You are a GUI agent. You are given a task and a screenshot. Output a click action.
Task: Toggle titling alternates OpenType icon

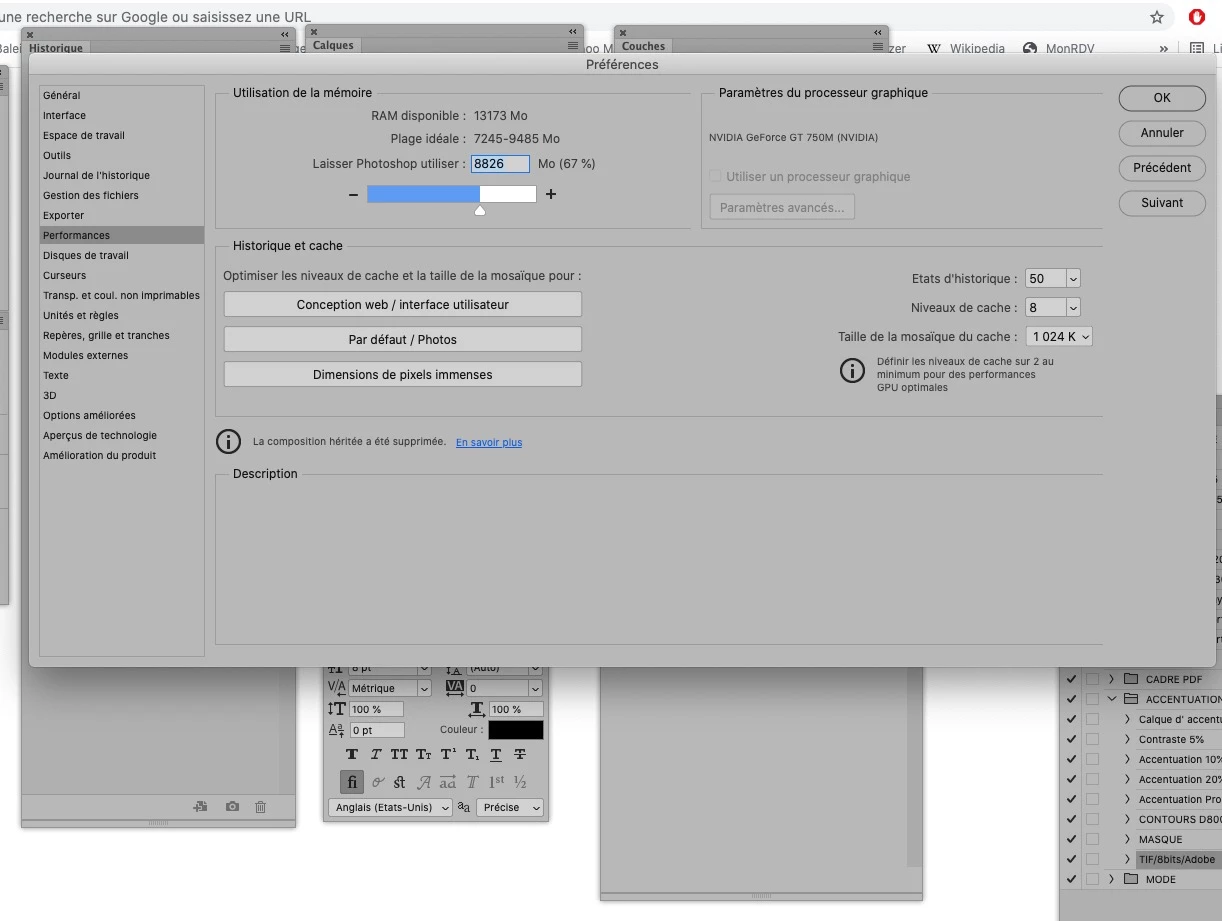(x=472, y=782)
